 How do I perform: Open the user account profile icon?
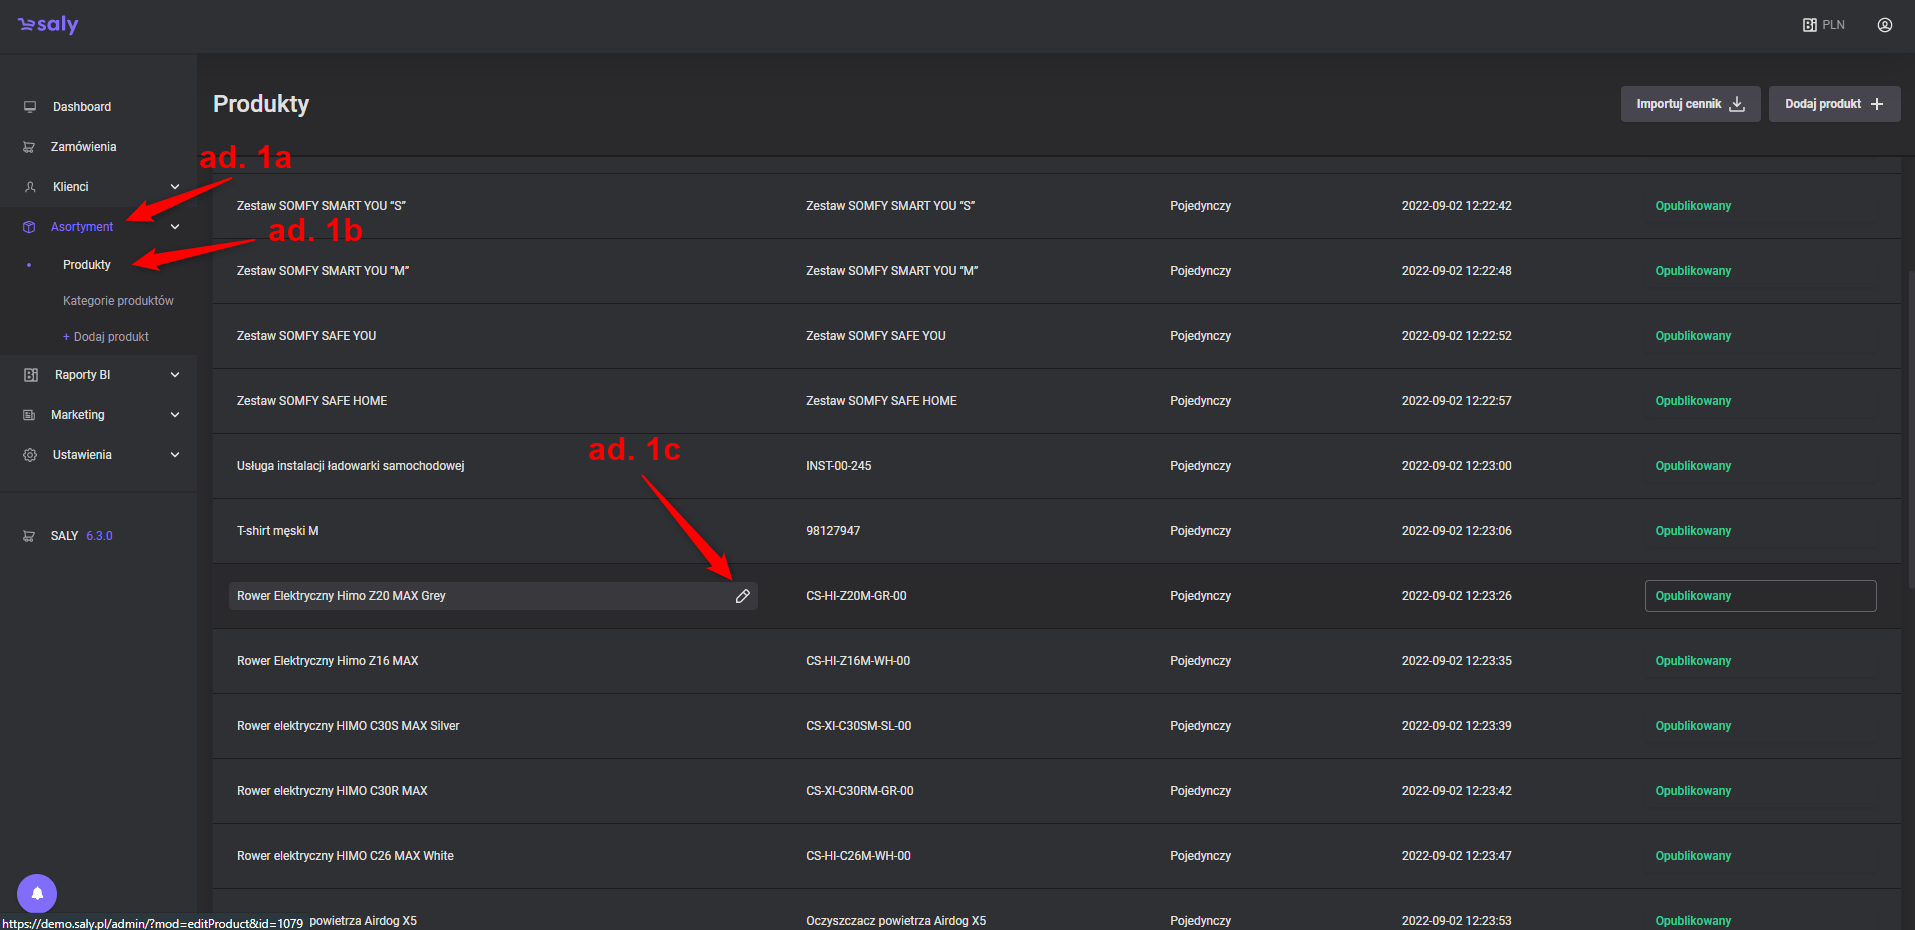coord(1884,25)
